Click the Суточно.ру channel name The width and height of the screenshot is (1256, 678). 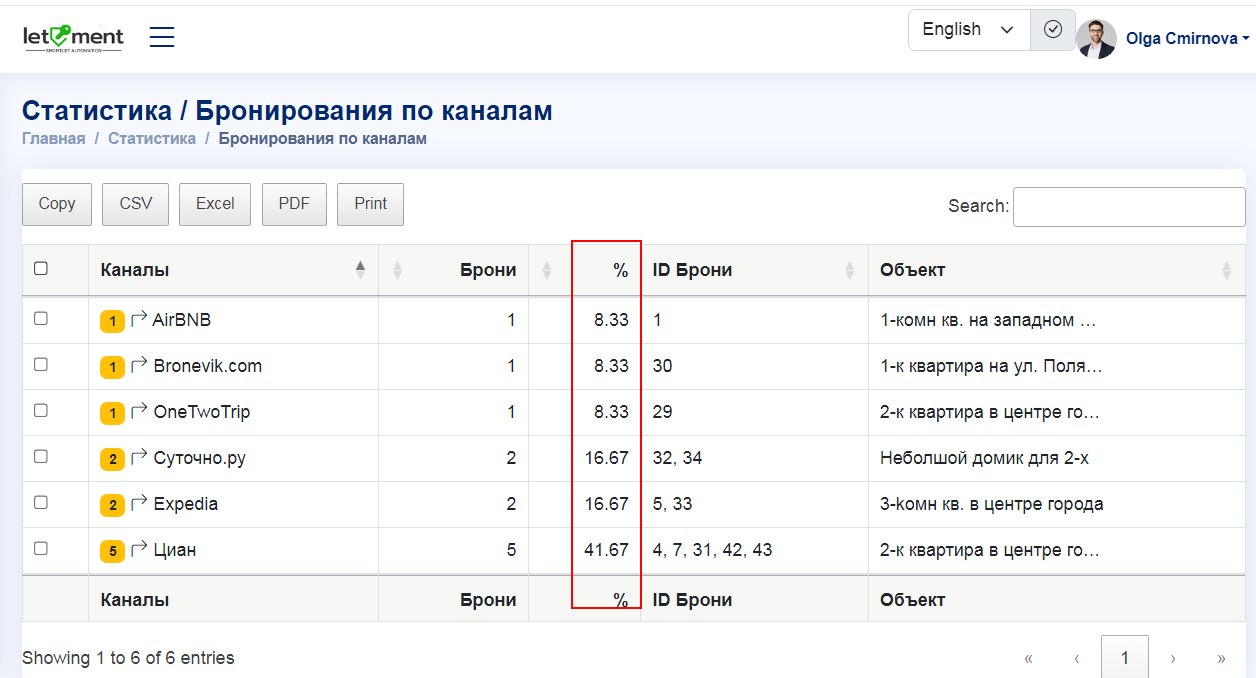pyautogui.click(x=200, y=458)
